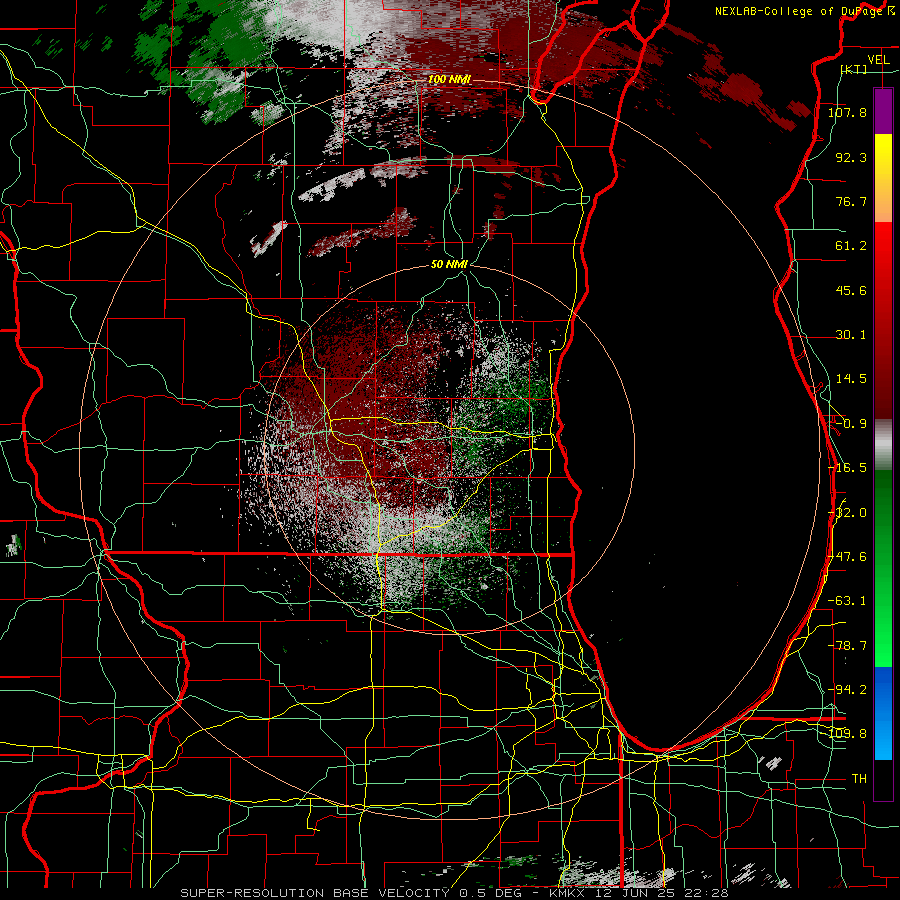Click the gray near-zero segment of color bar
This screenshot has height=900, width=900.
pyautogui.click(x=883, y=445)
